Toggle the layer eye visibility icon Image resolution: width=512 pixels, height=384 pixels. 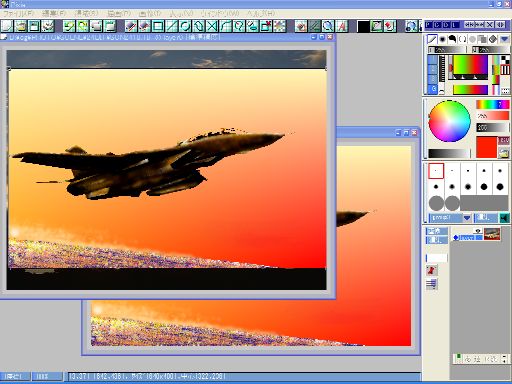(478, 231)
